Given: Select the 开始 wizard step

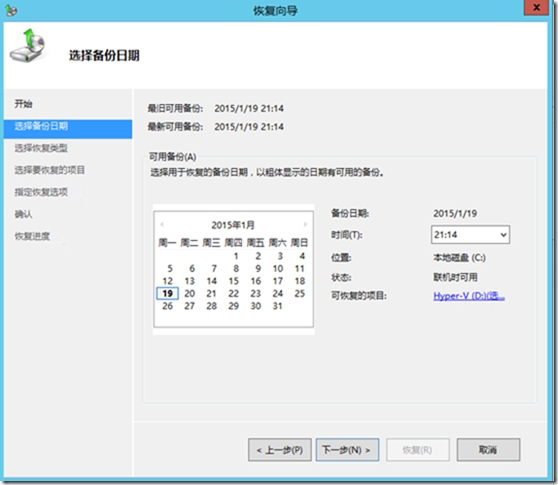Looking at the screenshot, I should point(23,104).
